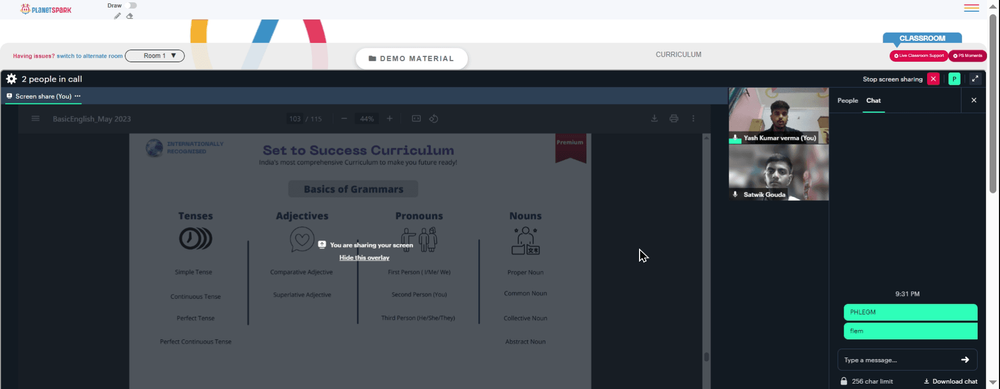1000x389 pixels.
Task: Click the Tenses clock icon
Action: click(x=195, y=239)
